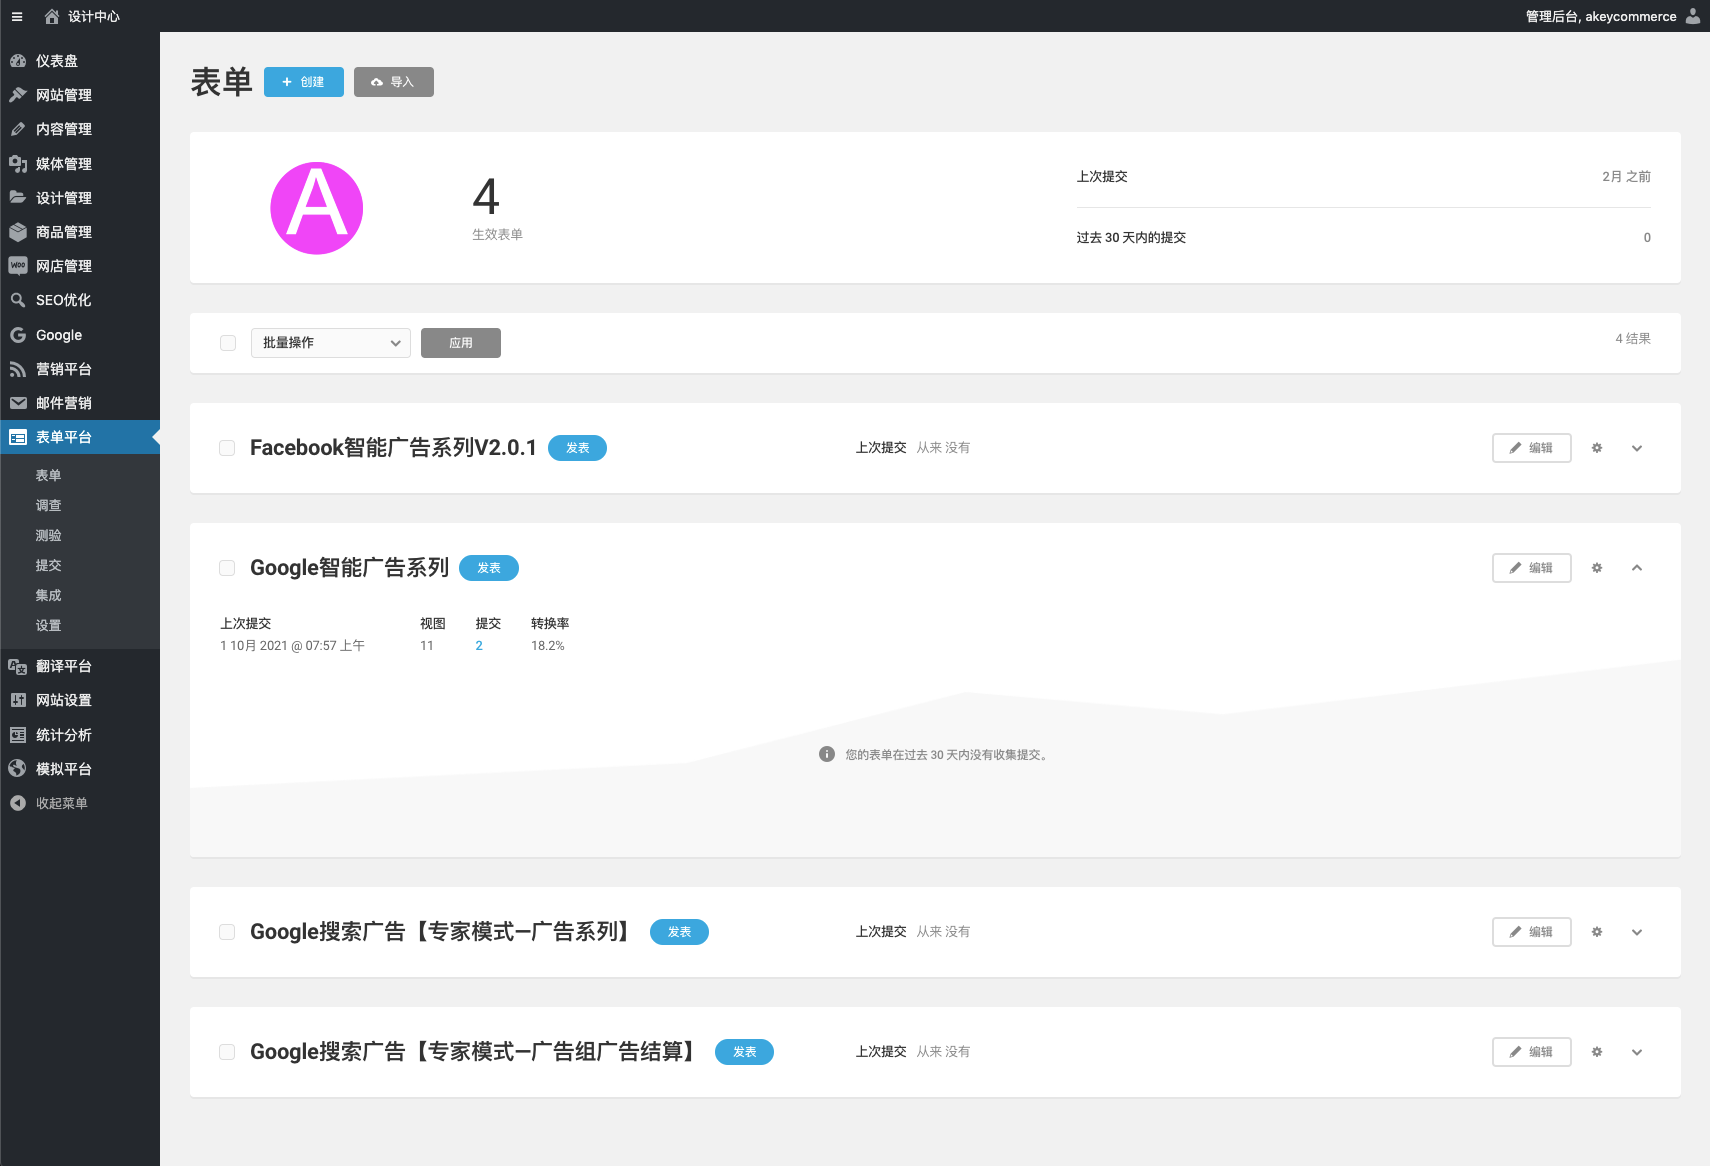Expand the Facebook智能广告系列V2.0.1 row chevron
Screen dimensions: 1710x1166
(x=1637, y=448)
